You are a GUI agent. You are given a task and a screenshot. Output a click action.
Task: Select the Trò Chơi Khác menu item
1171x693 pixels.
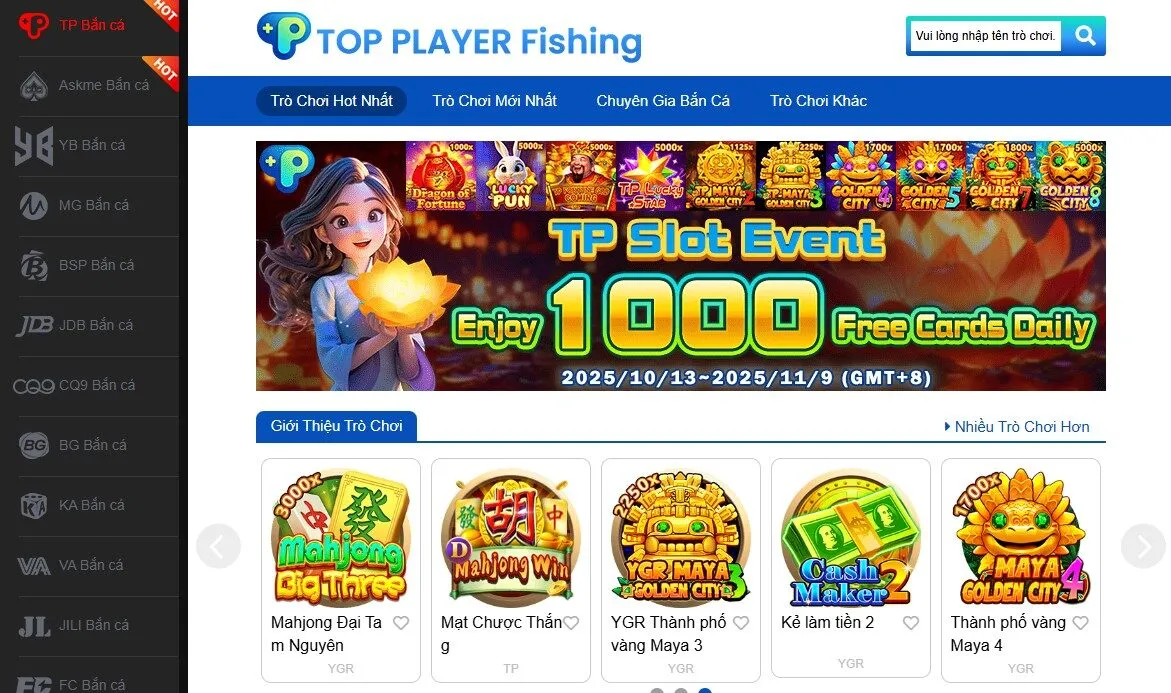(x=819, y=101)
